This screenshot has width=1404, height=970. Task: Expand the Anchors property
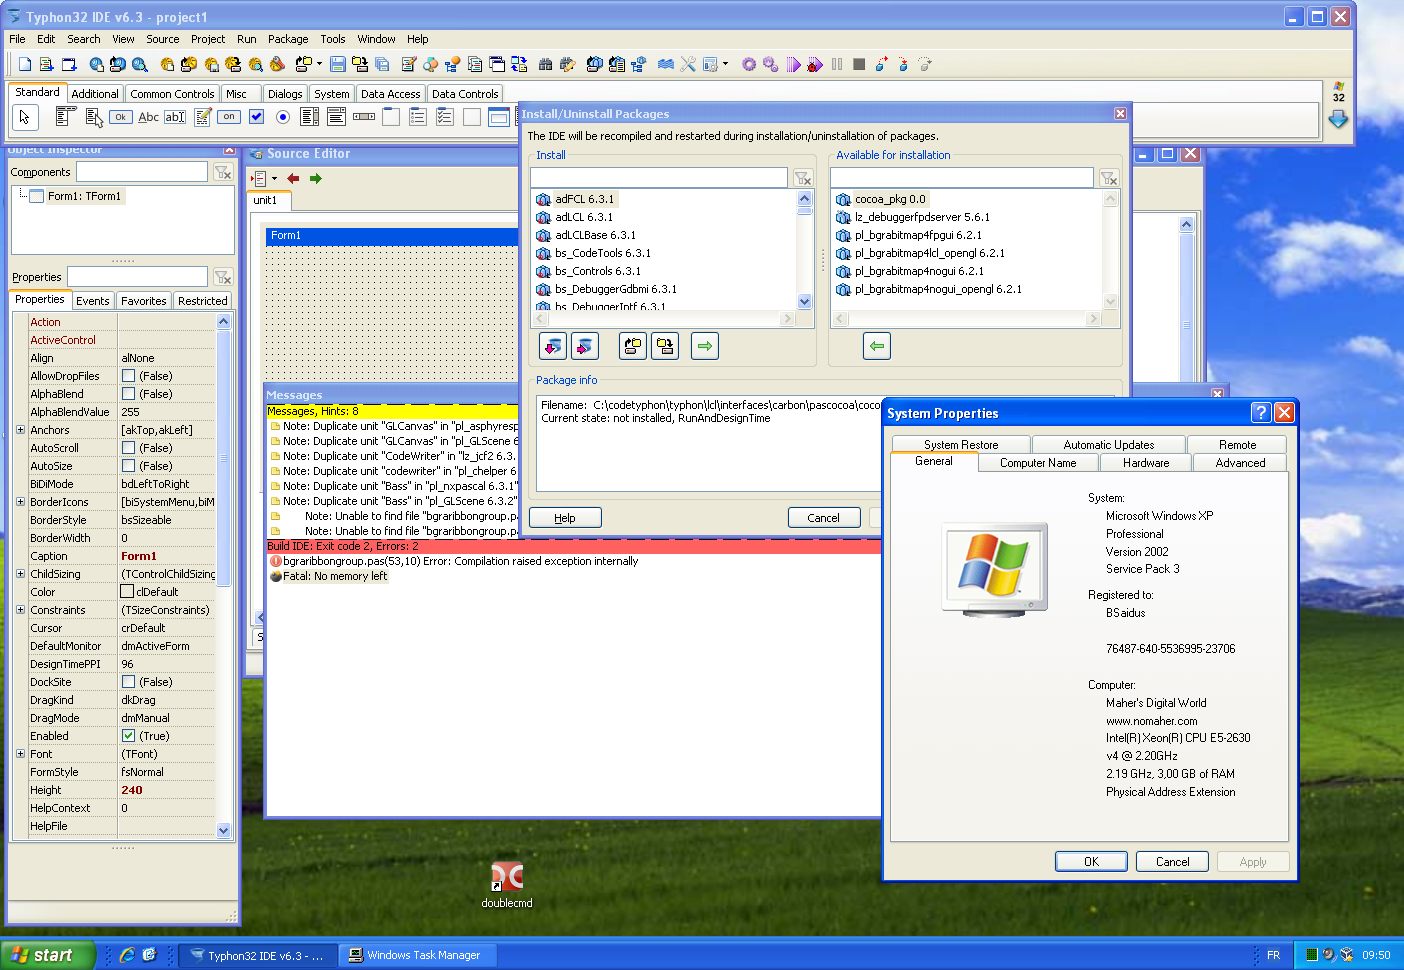click(20, 430)
